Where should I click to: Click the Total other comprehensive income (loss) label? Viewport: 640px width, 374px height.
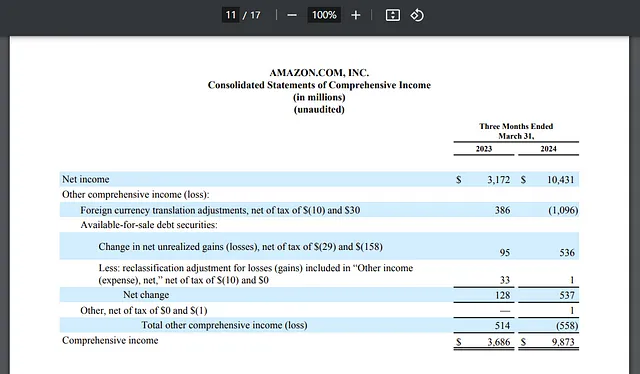click(x=224, y=325)
